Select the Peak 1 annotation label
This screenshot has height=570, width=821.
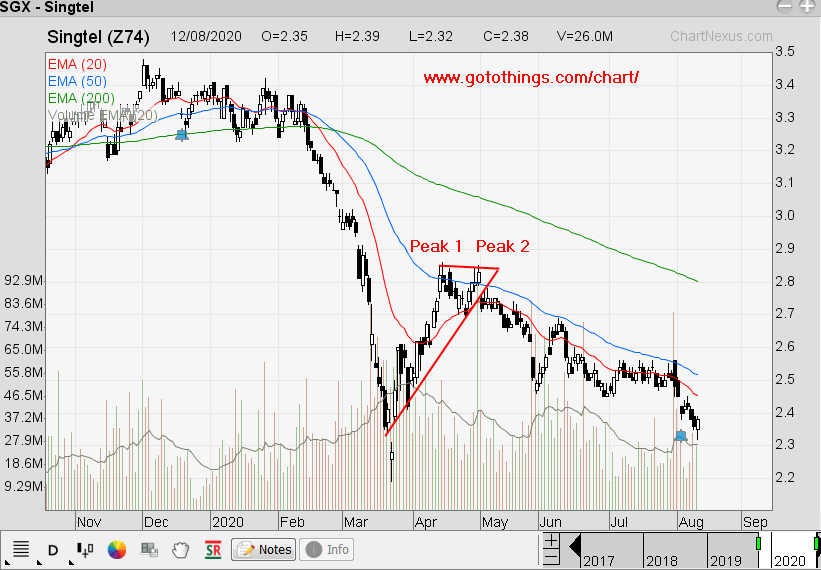(436, 246)
